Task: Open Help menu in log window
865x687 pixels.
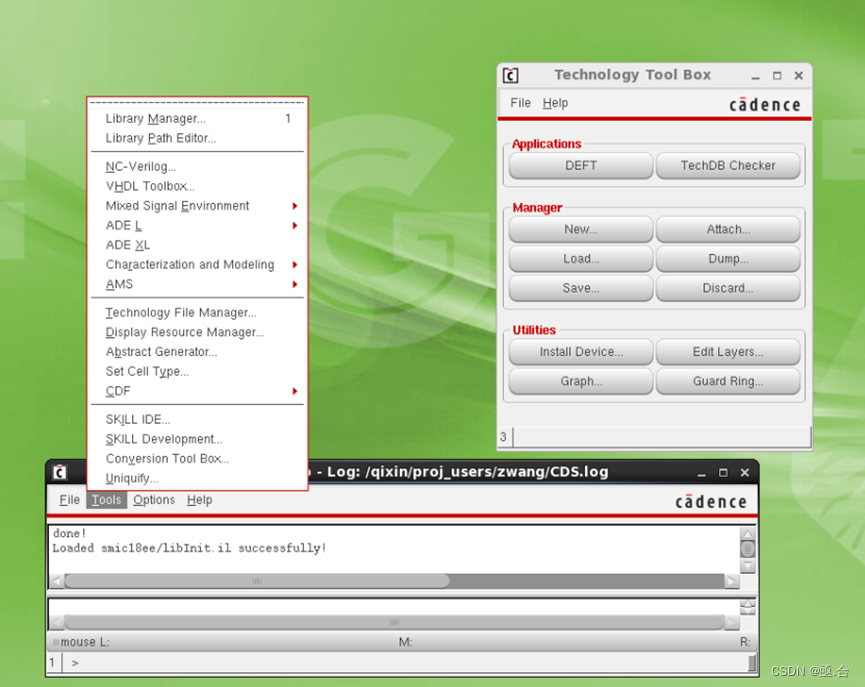Action: (x=199, y=500)
